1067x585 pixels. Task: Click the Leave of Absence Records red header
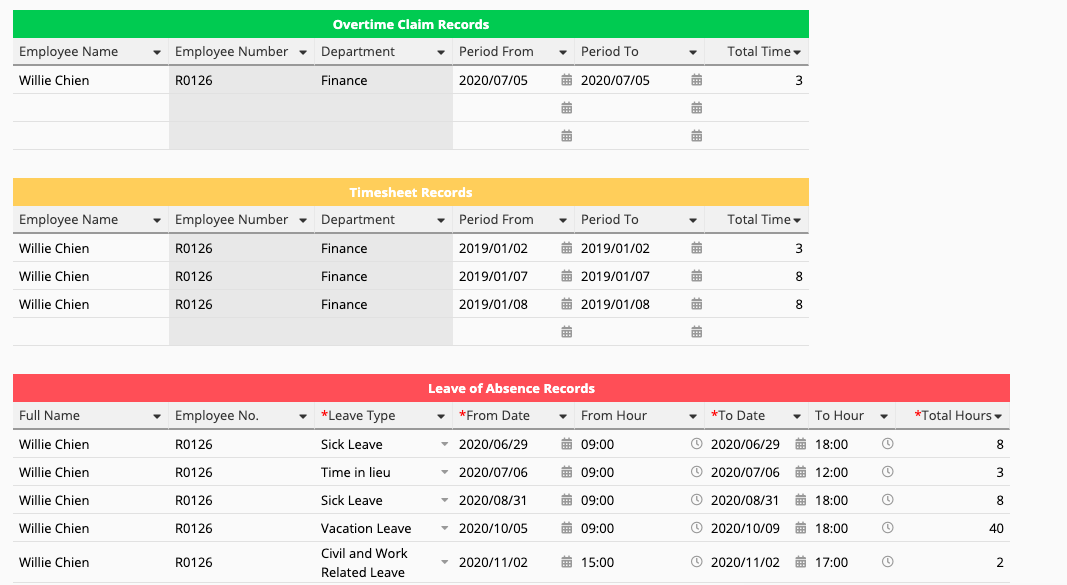[511, 388]
